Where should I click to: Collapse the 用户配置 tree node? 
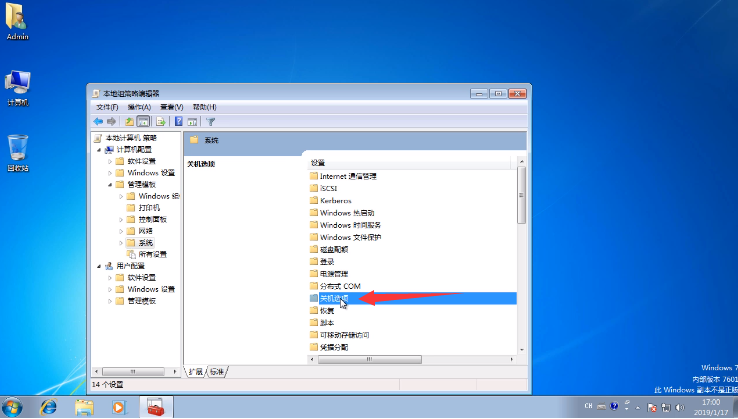pos(99,266)
